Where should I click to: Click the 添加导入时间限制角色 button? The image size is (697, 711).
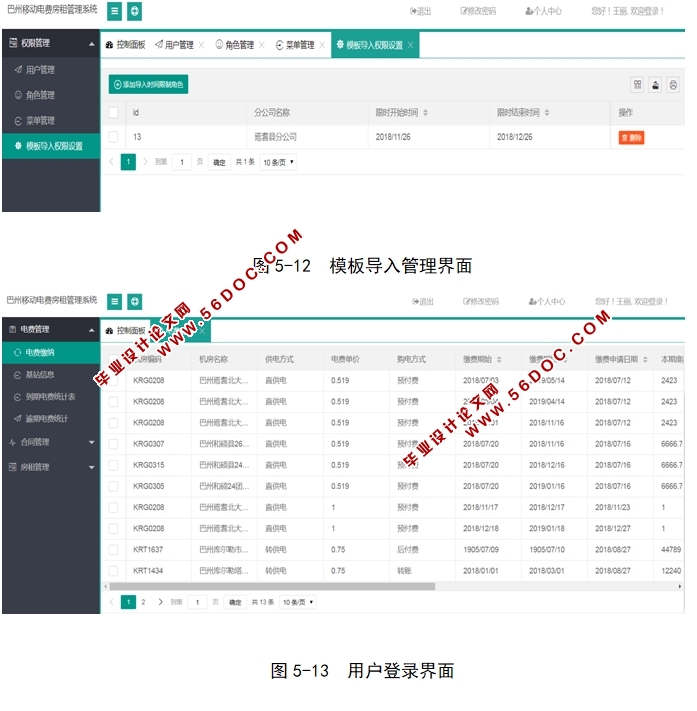pyautogui.click(x=148, y=85)
